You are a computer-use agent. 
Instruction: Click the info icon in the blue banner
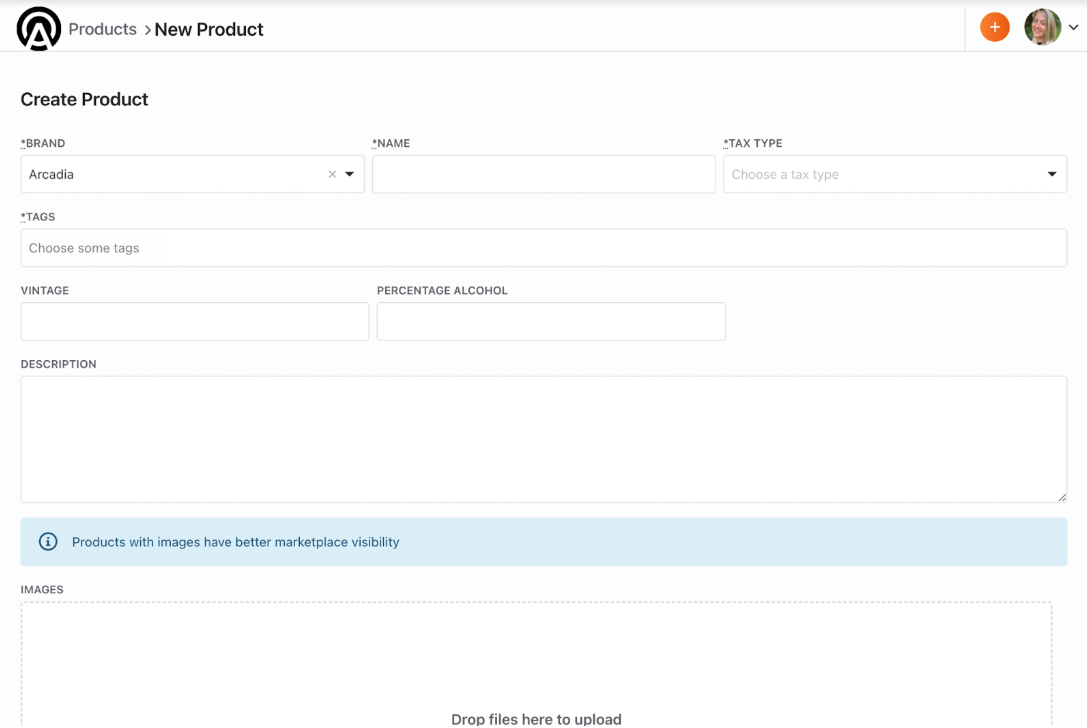(x=47, y=541)
